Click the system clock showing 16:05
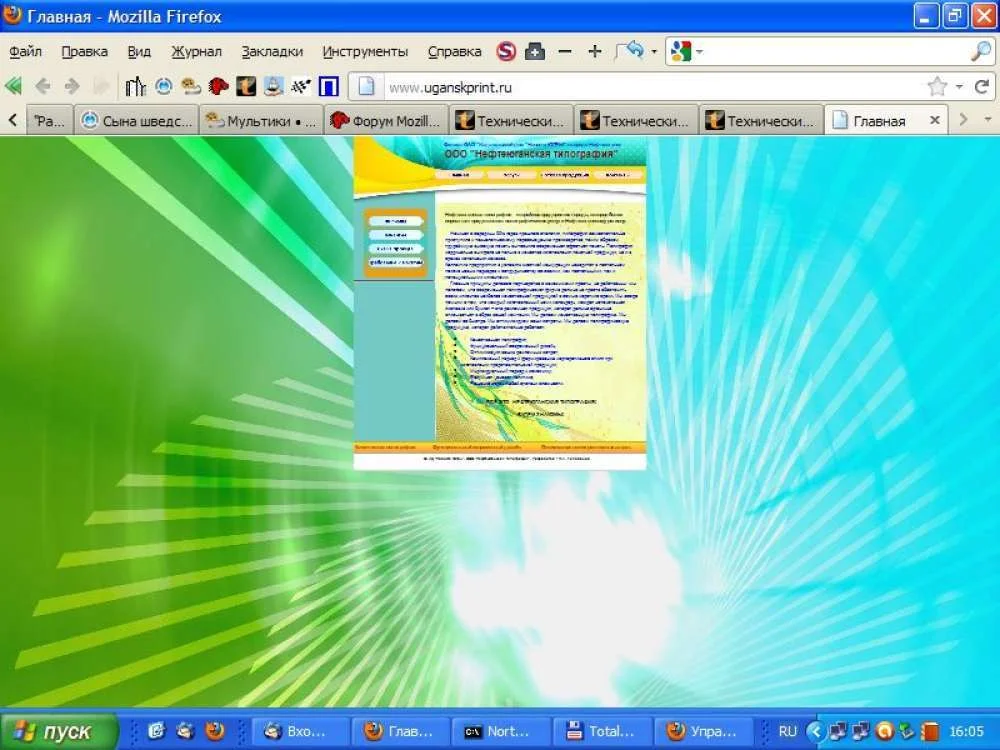 click(x=967, y=731)
